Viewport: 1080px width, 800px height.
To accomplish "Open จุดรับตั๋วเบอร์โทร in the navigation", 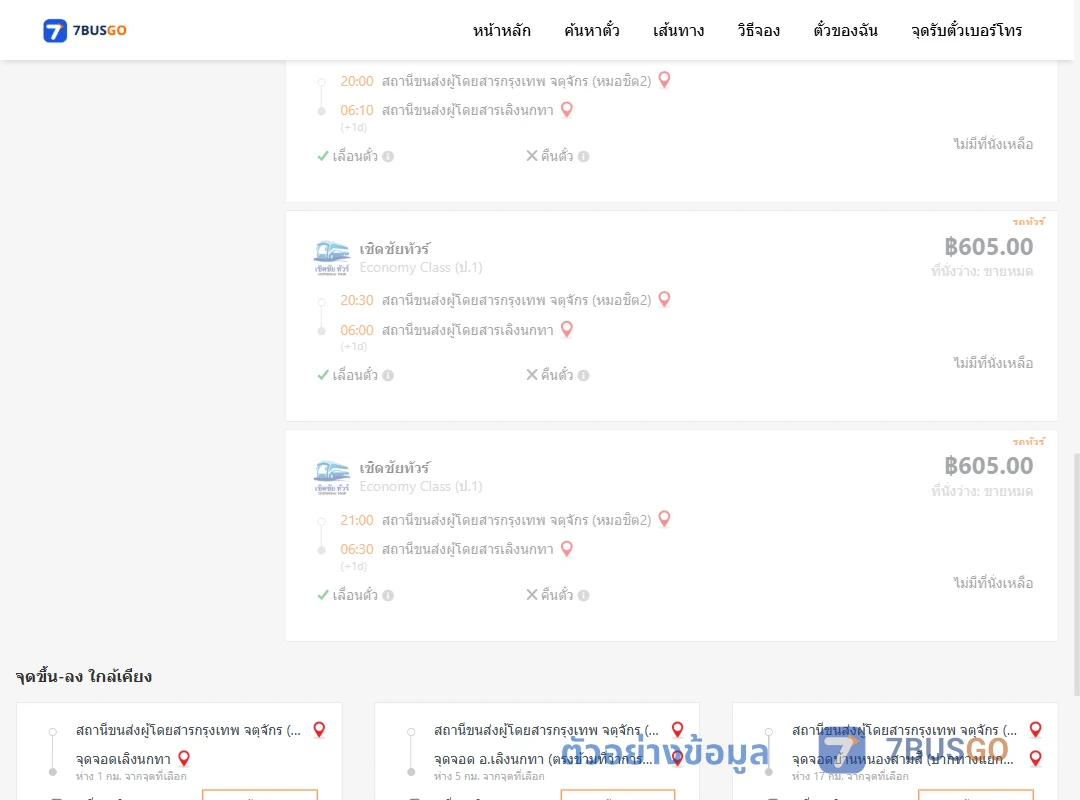I will (966, 30).
